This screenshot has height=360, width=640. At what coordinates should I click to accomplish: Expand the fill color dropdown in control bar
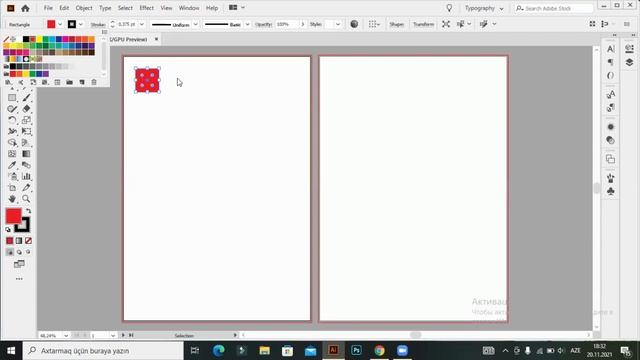(x=60, y=24)
